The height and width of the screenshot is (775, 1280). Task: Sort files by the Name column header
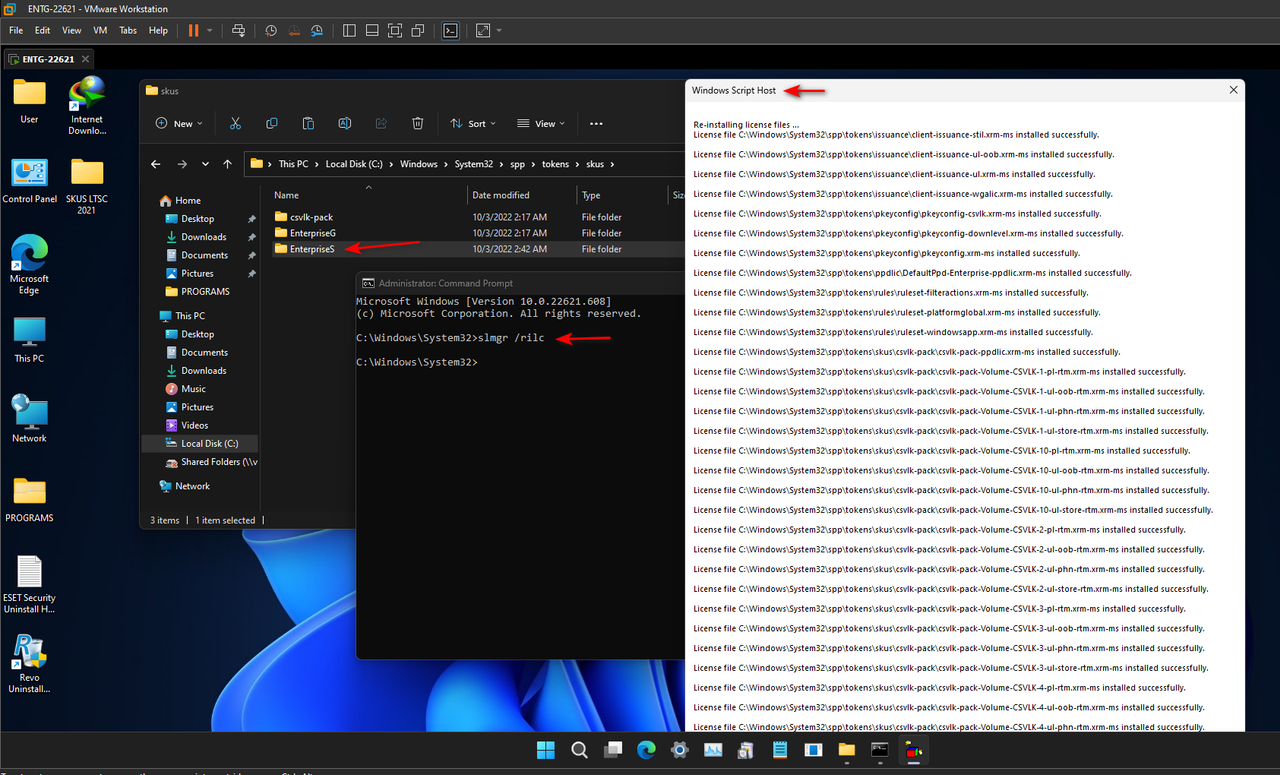286,195
